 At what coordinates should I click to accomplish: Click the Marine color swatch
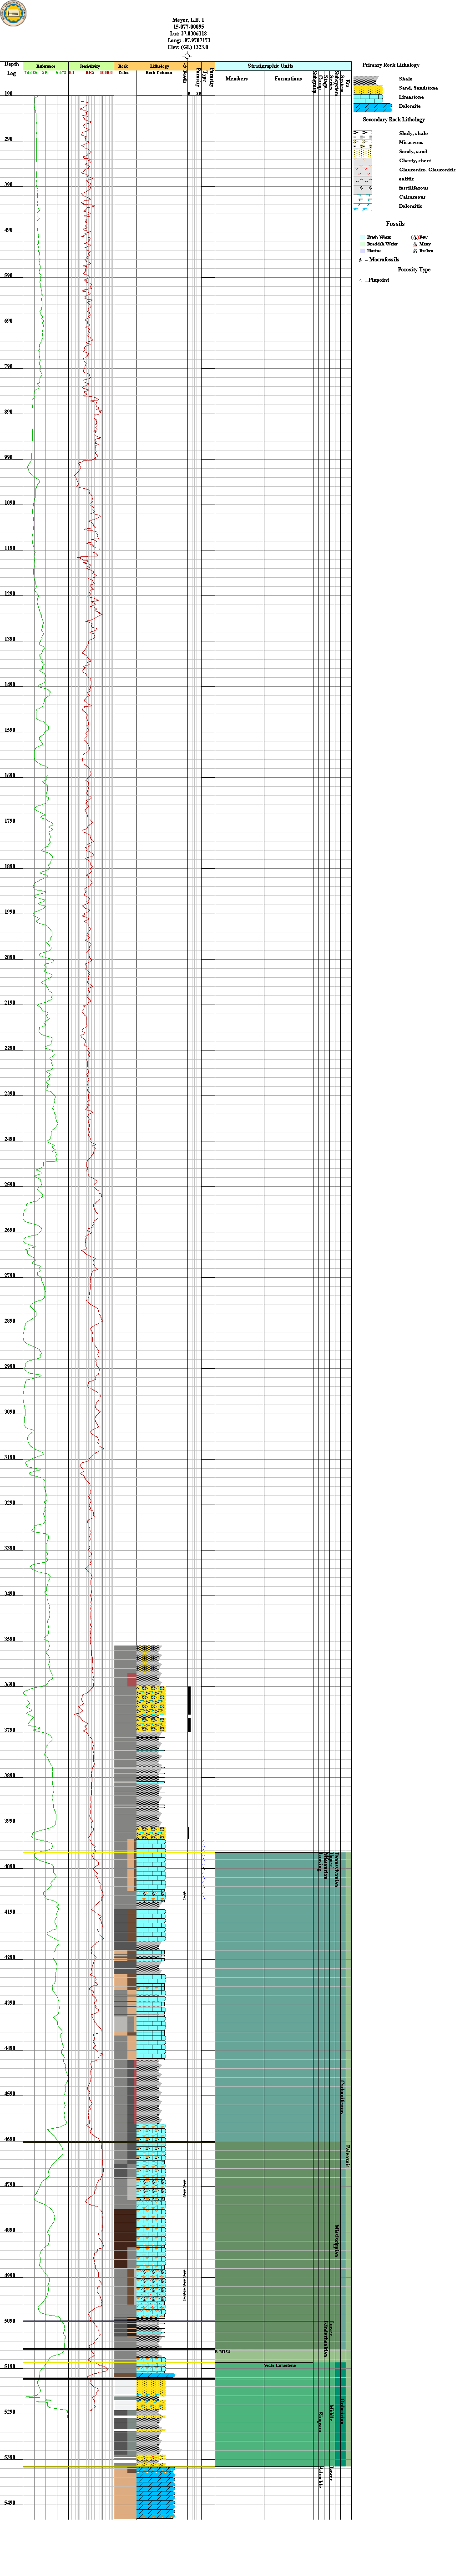(x=362, y=251)
